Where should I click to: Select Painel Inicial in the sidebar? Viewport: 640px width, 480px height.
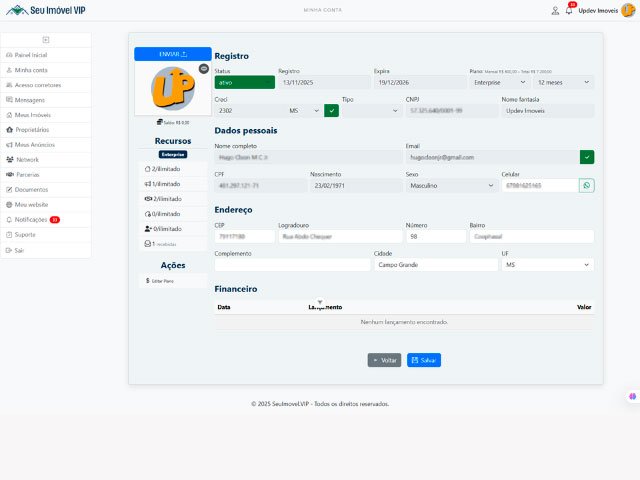31,55
